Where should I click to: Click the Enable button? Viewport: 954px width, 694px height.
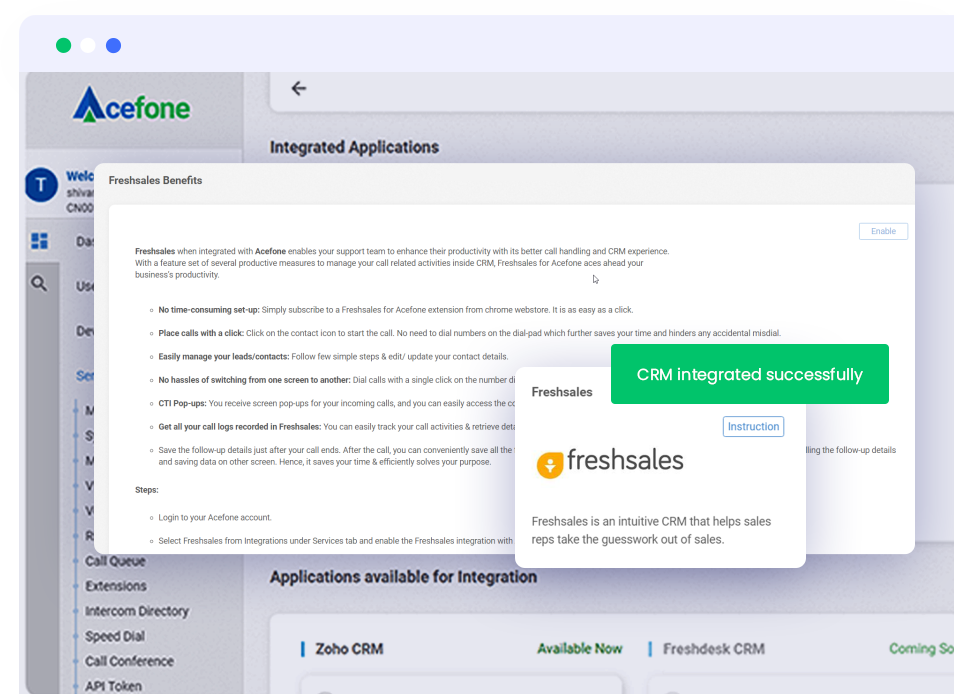[x=883, y=231]
